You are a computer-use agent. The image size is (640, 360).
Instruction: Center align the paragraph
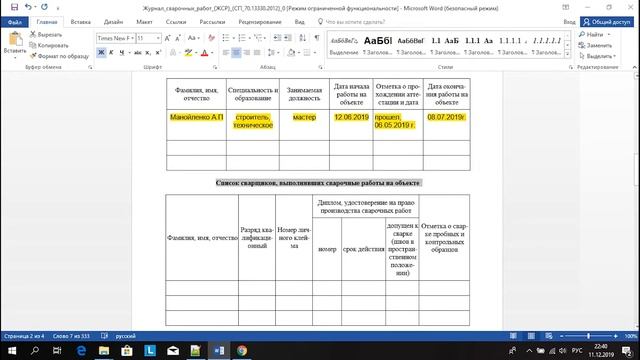pyautogui.click(x=236, y=53)
